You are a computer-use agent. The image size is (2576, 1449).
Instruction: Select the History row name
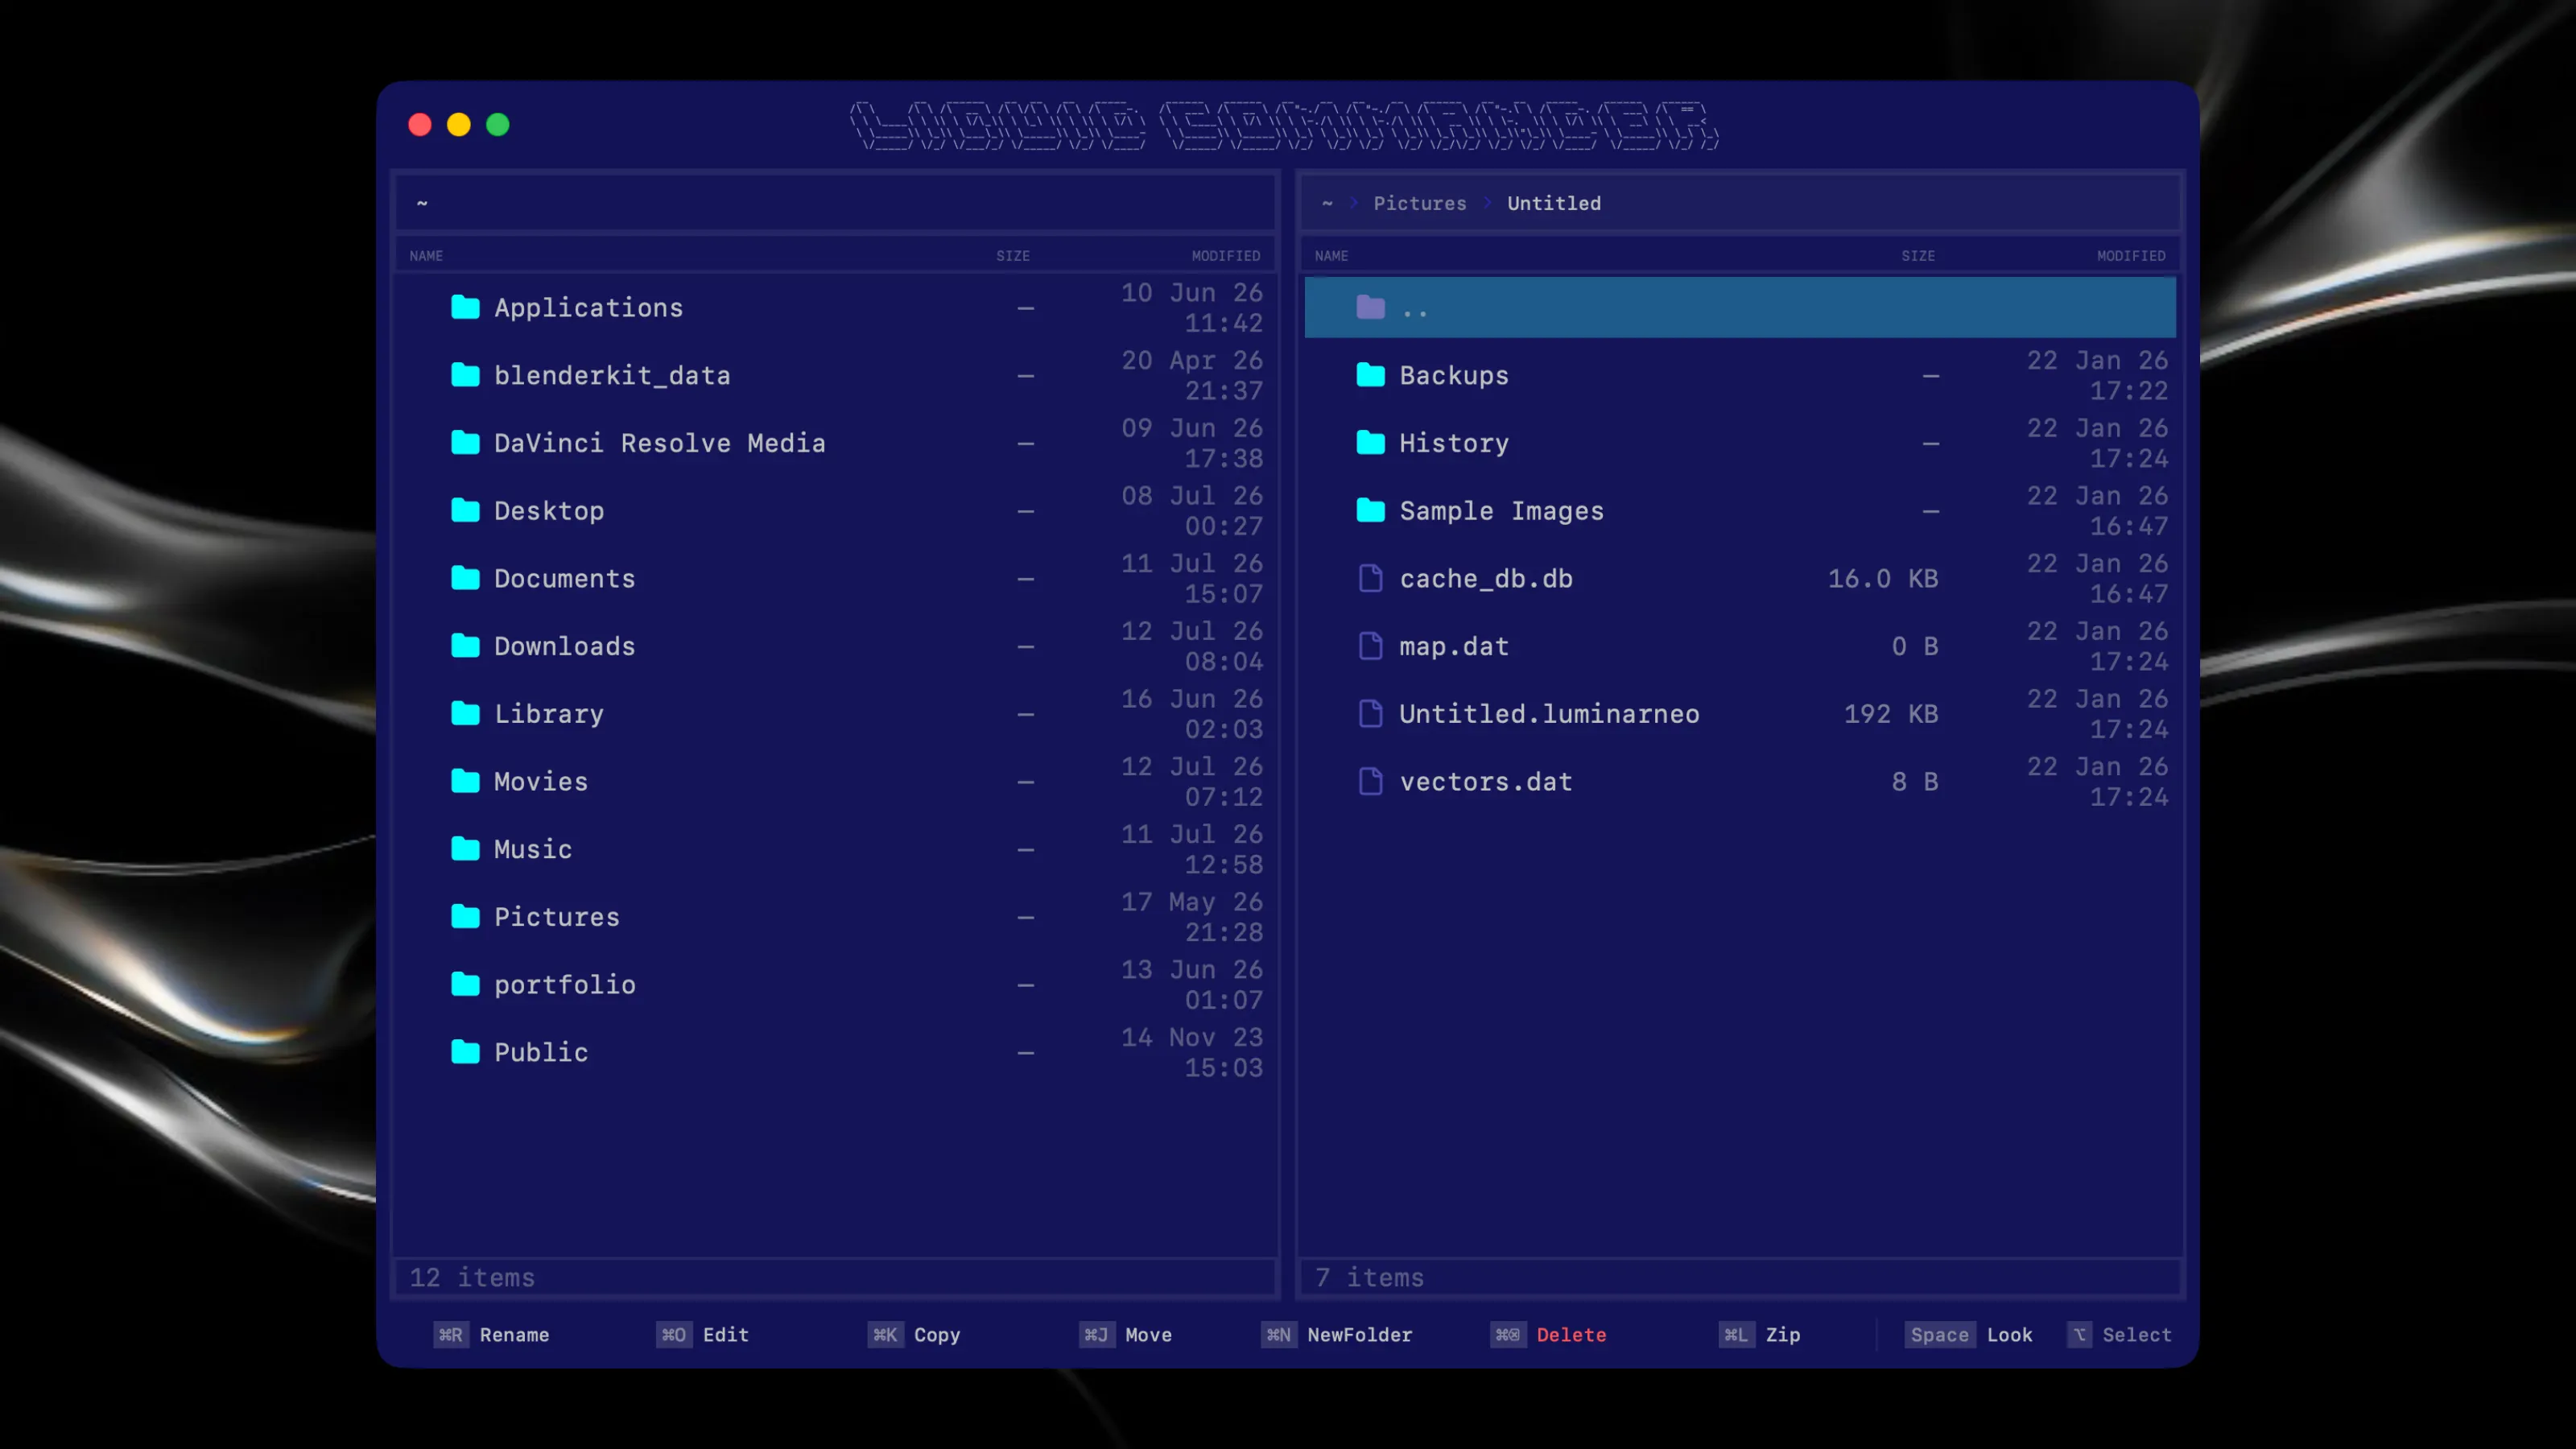click(1454, 443)
